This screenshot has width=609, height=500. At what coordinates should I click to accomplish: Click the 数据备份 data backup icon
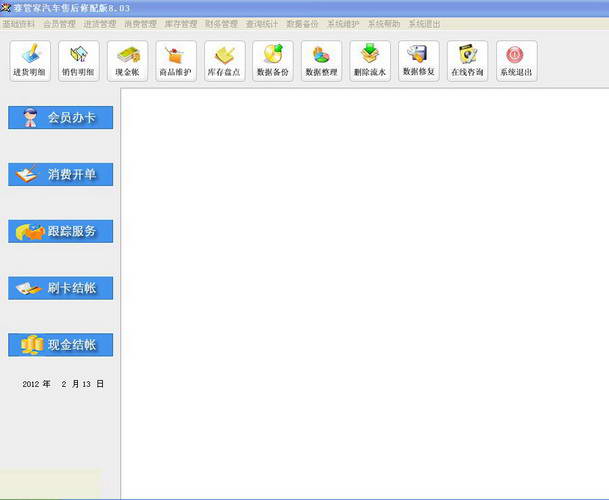click(x=273, y=61)
